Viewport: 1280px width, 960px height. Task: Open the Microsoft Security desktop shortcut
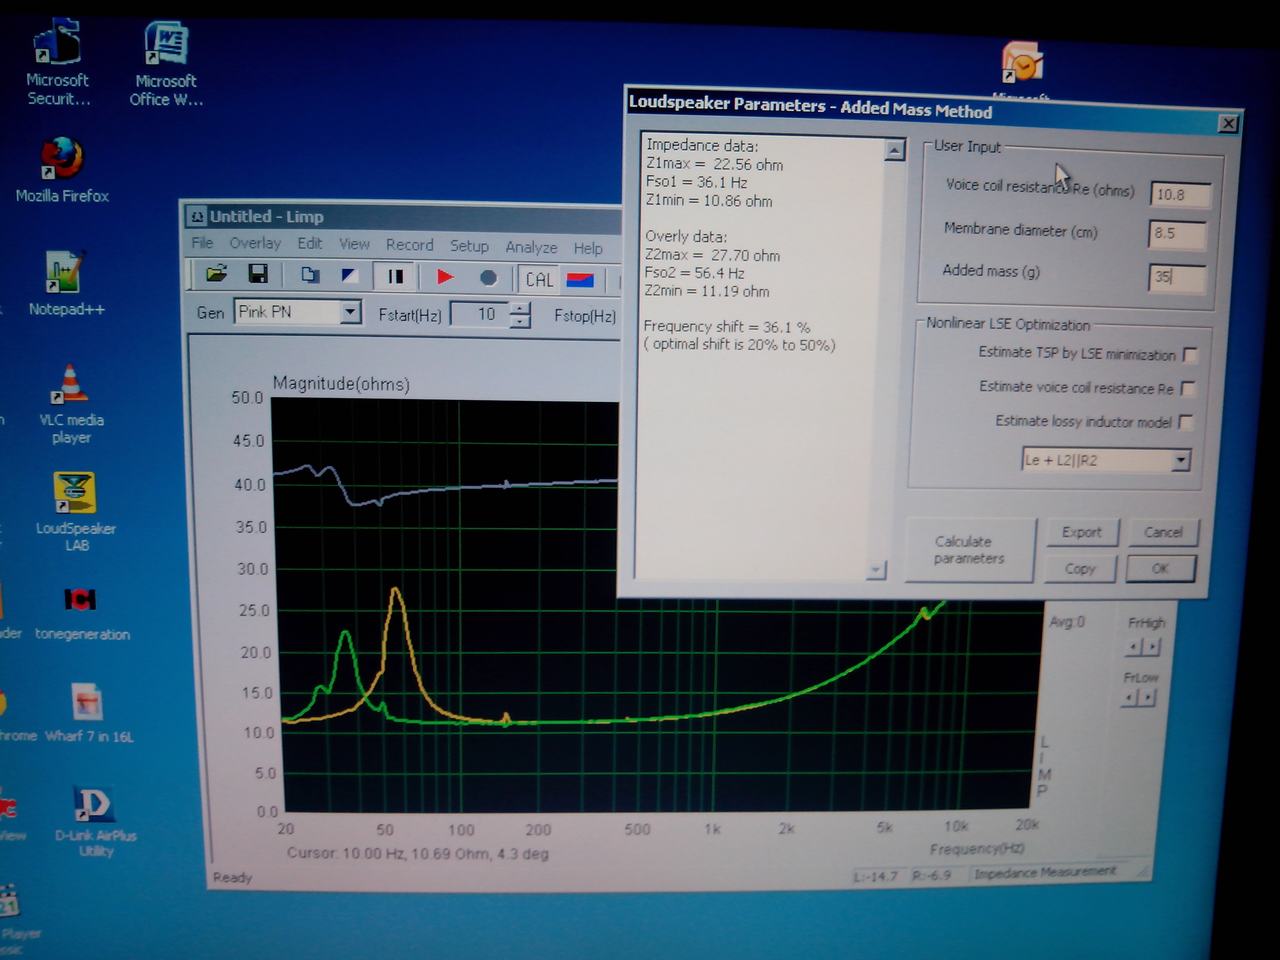(57, 64)
